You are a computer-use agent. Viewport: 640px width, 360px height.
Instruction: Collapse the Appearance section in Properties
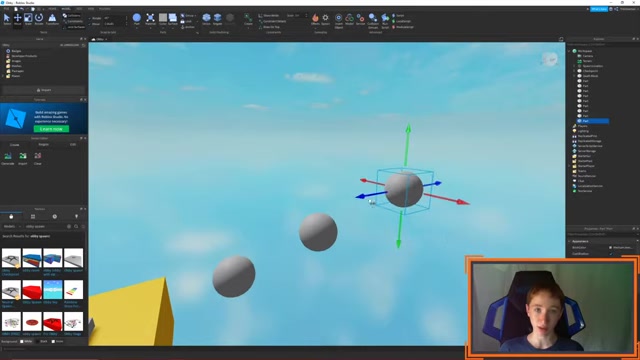click(x=569, y=241)
